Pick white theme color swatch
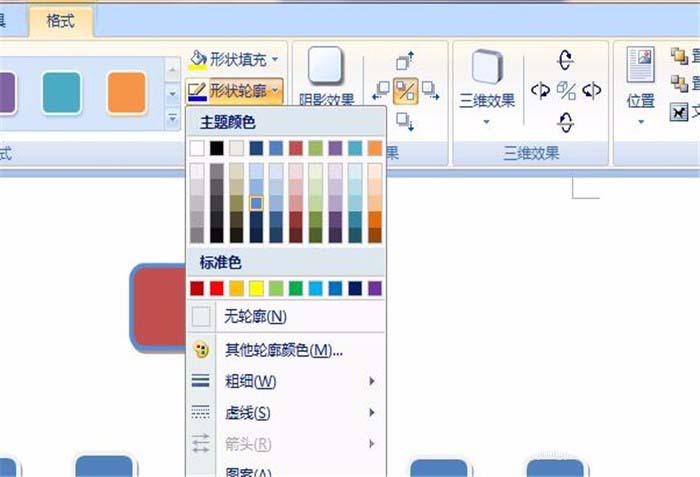 (x=197, y=148)
